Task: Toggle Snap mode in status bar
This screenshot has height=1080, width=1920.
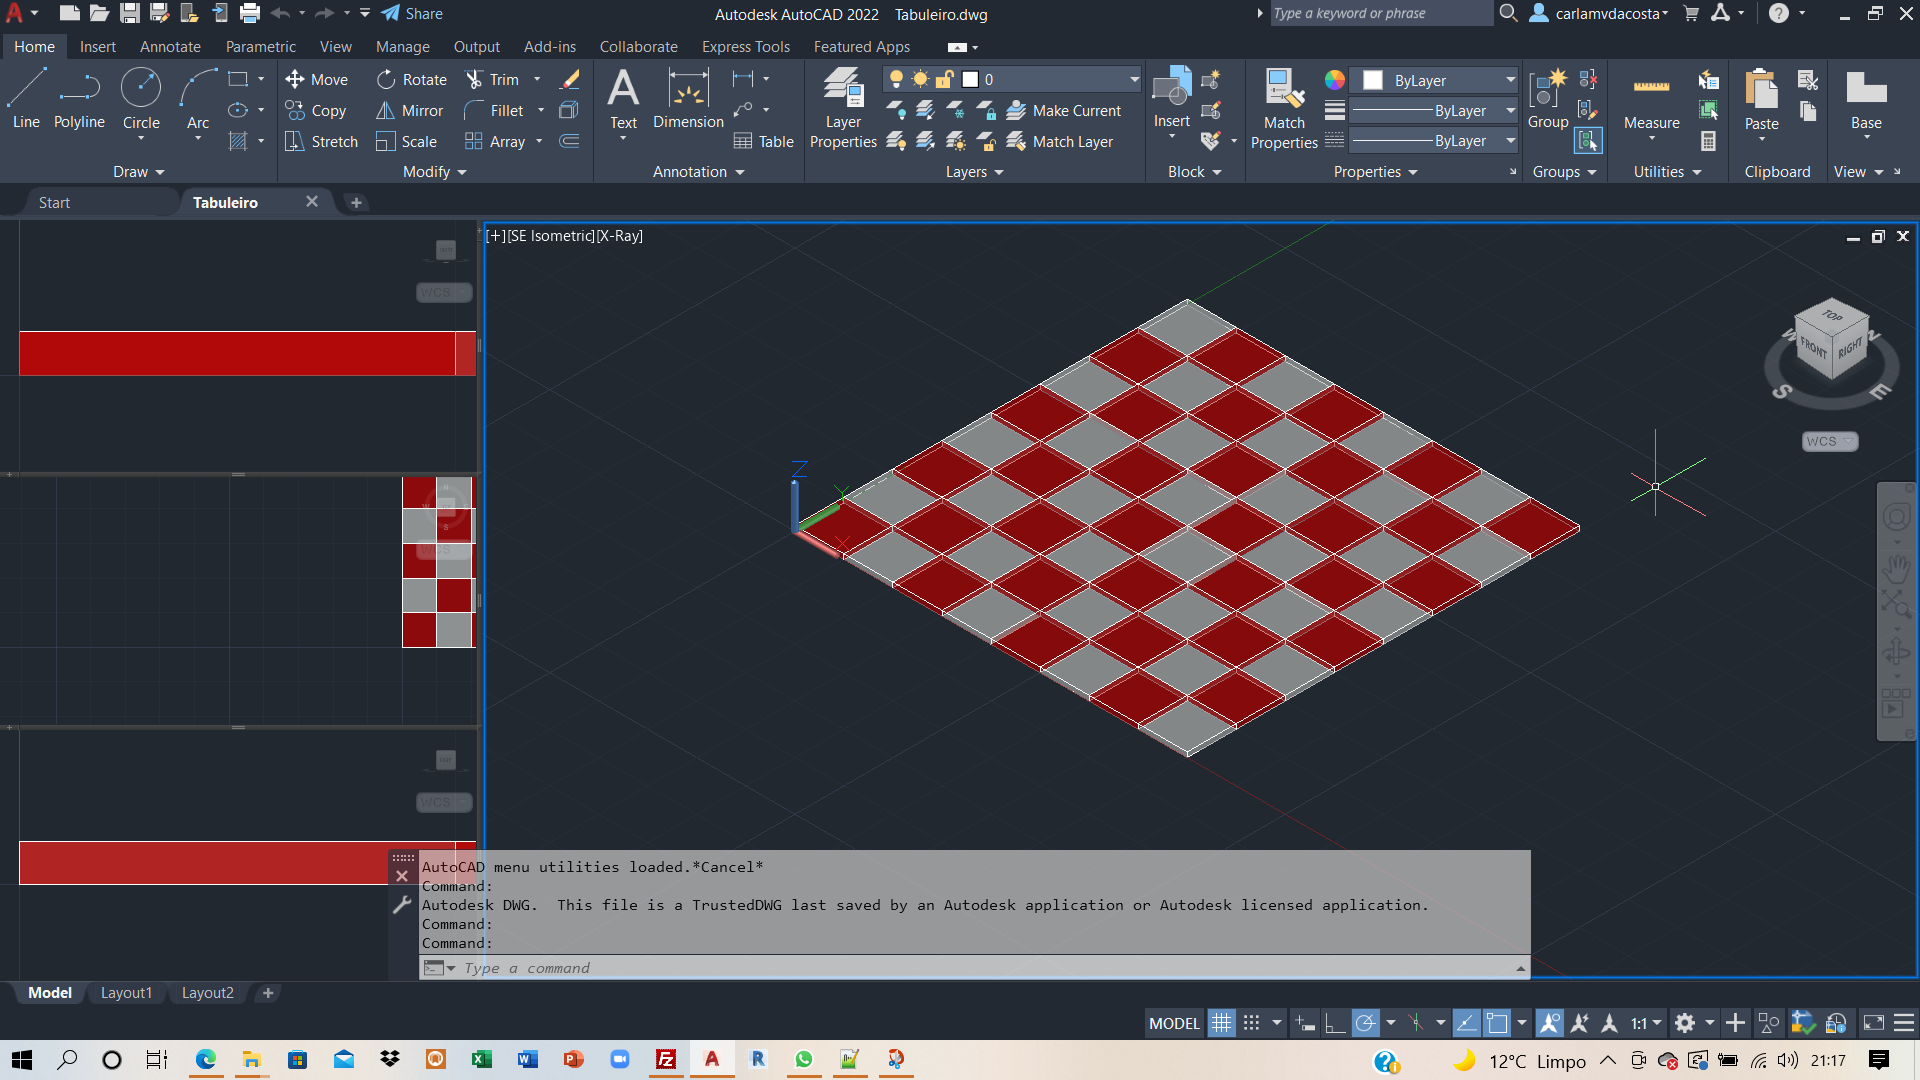Action: pos(1251,1023)
